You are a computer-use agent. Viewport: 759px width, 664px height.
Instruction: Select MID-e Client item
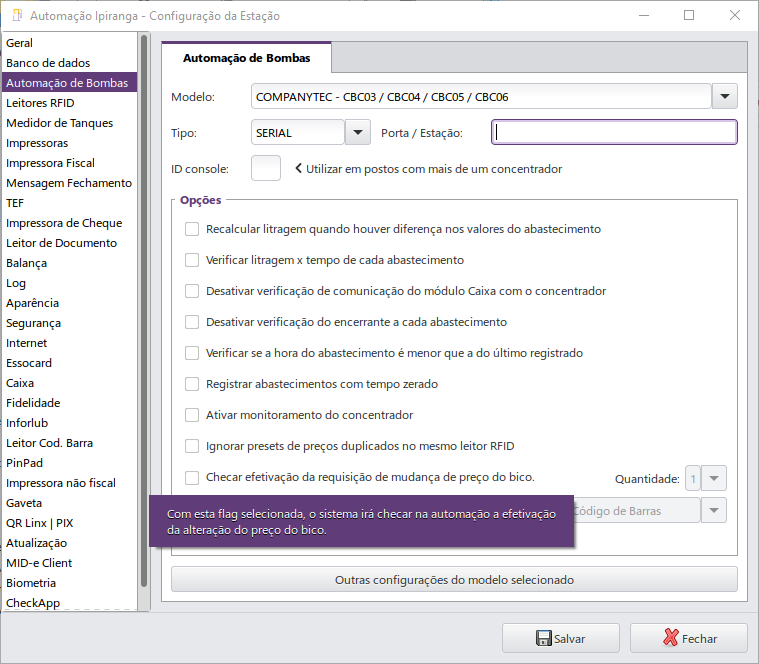coord(70,563)
